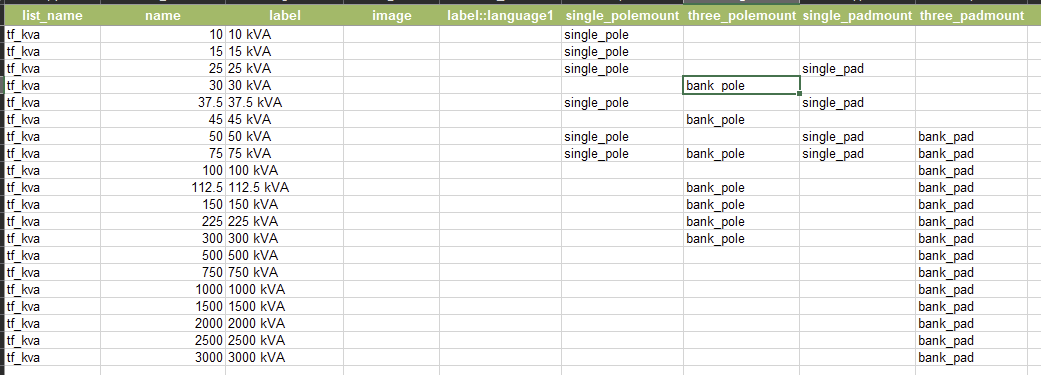Click the label::language1 header cell

coord(501,15)
